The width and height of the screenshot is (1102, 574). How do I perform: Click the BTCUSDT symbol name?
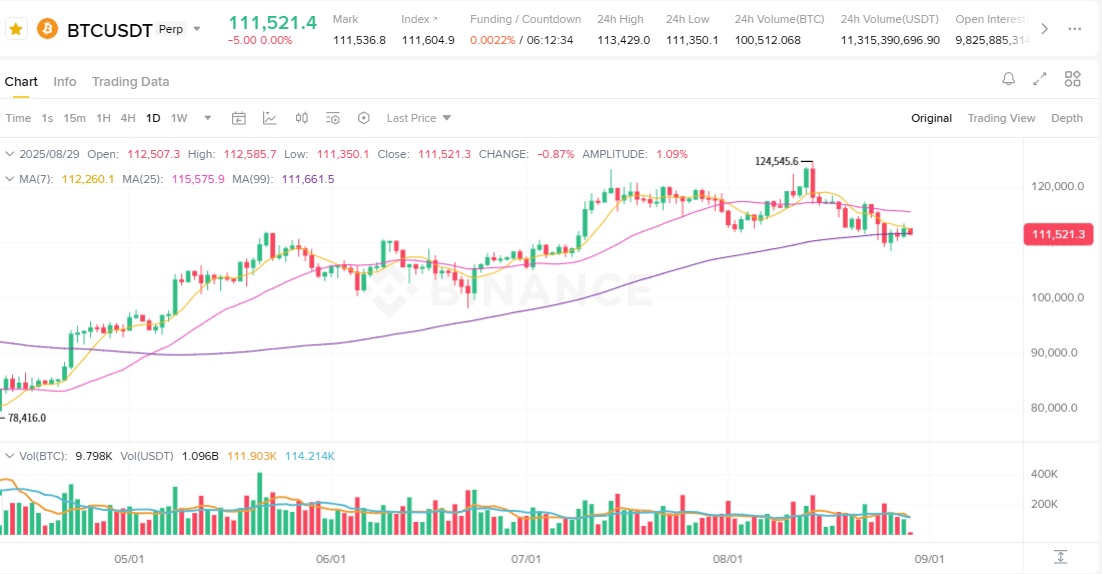110,30
